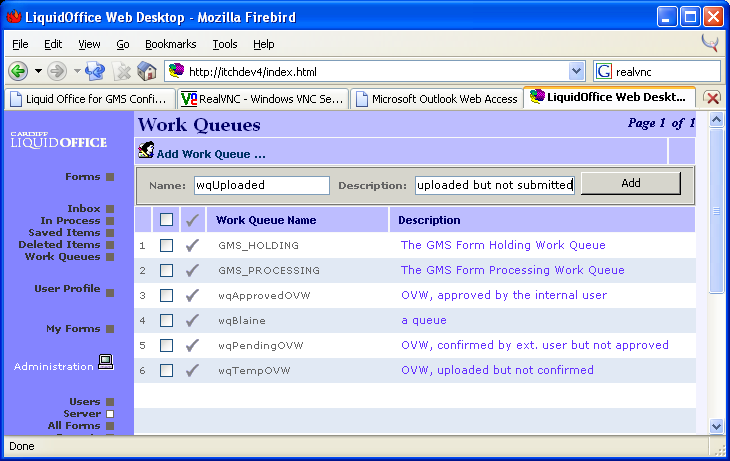Click into the Description text field
Image resolution: width=730 pixels, height=461 pixels.
(495, 185)
